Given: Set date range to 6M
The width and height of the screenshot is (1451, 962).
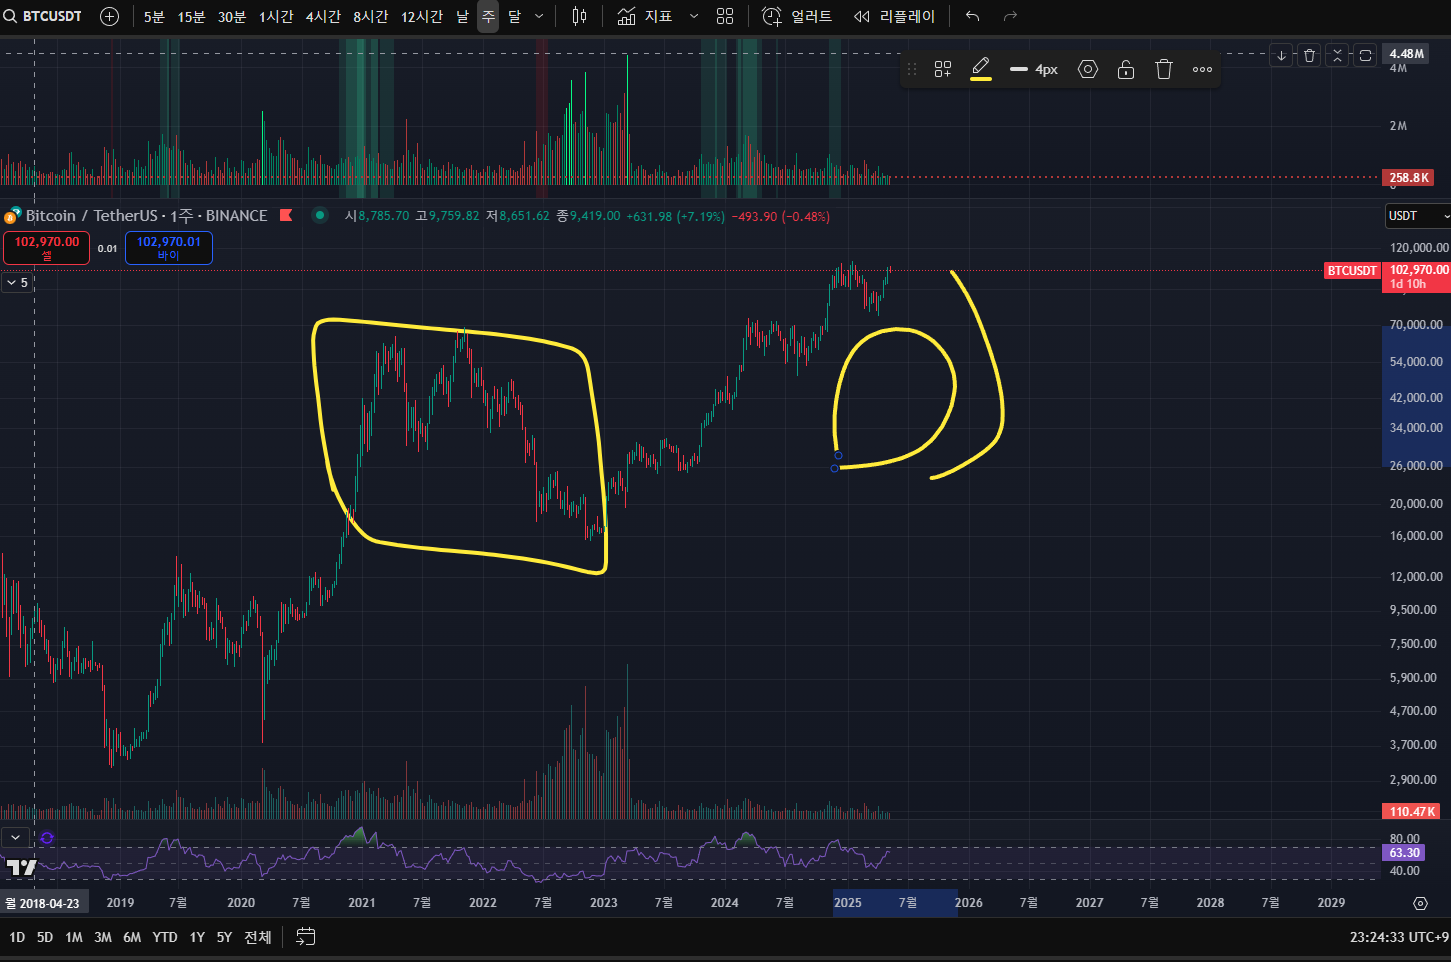Looking at the screenshot, I should tap(132, 937).
